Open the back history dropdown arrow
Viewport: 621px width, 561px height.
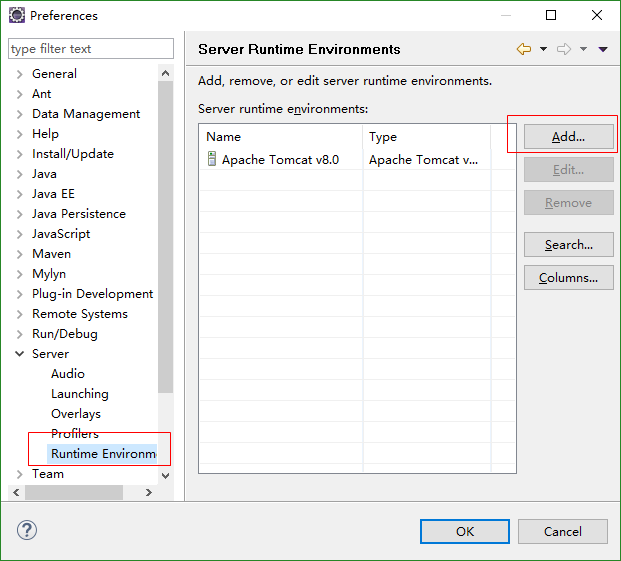coord(543,49)
